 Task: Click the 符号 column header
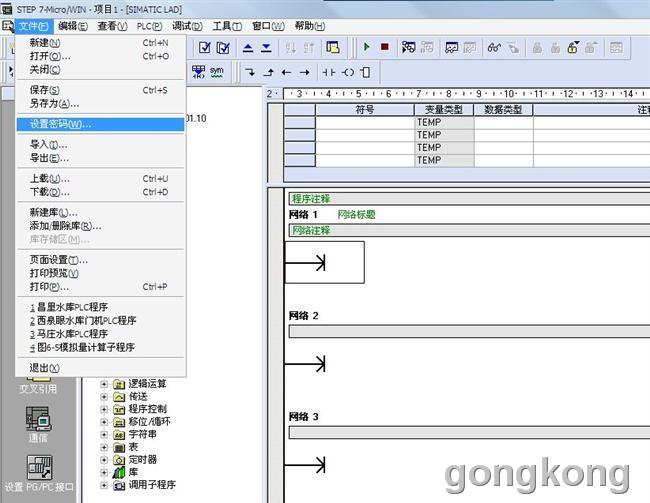pyautogui.click(x=365, y=109)
